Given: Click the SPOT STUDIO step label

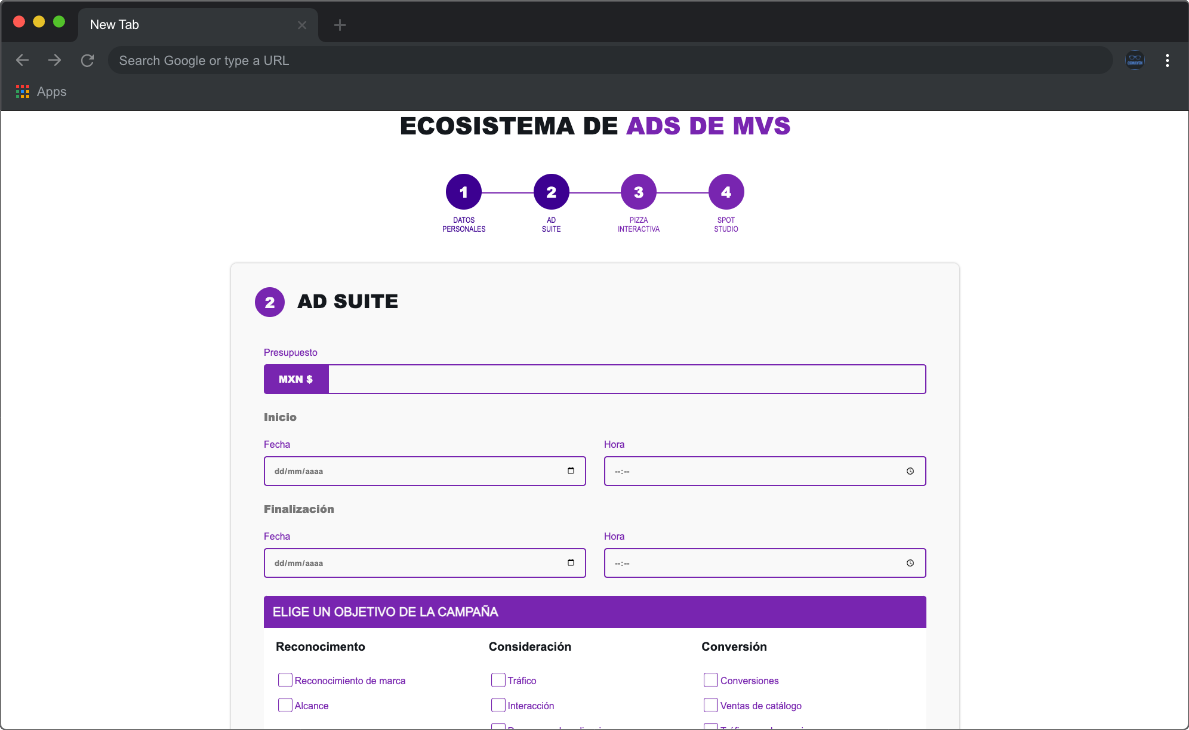Looking at the screenshot, I should 726,224.
